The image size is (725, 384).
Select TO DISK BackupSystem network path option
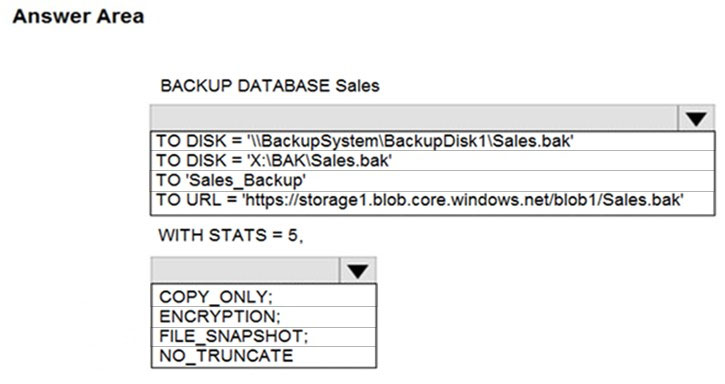pyautogui.click(x=432, y=141)
